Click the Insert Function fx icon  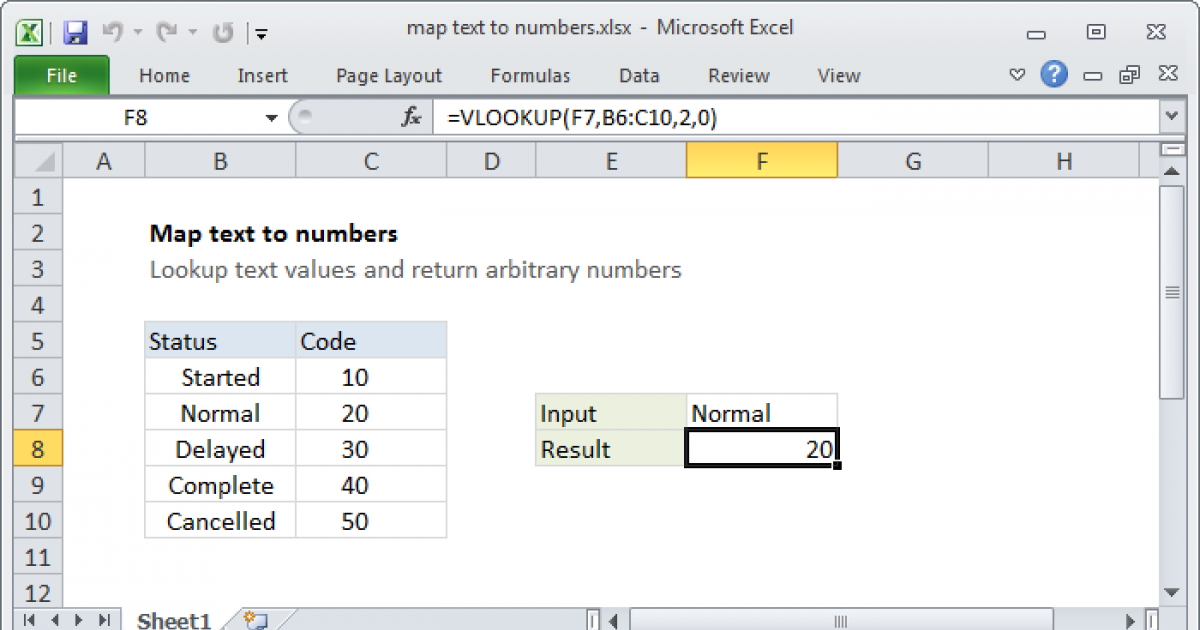411,118
